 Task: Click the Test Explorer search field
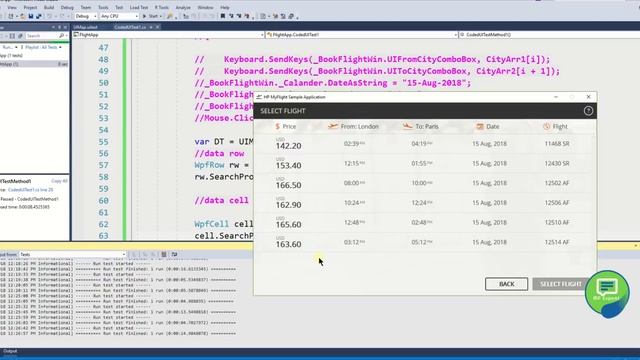click(42, 36)
